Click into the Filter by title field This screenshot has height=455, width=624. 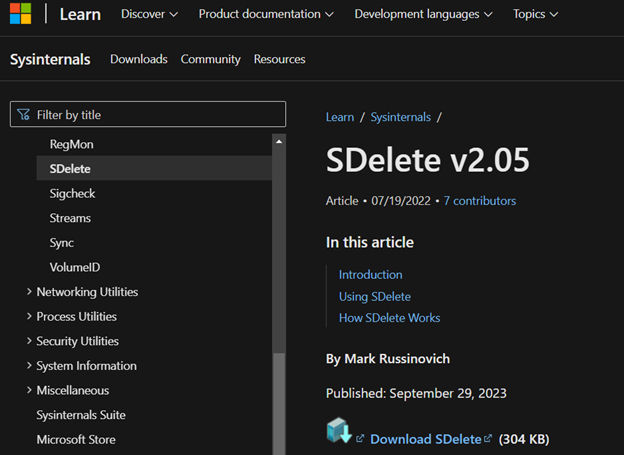(148, 115)
